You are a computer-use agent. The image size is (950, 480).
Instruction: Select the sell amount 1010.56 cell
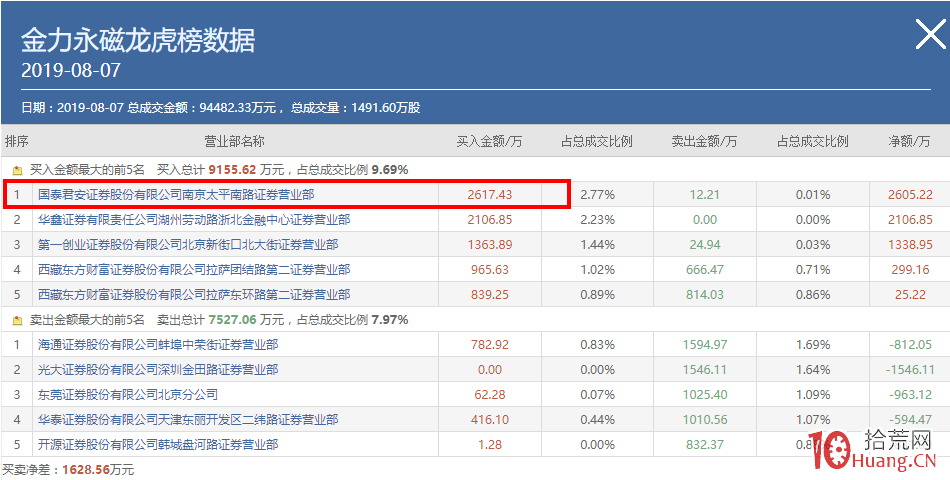point(705,419)
